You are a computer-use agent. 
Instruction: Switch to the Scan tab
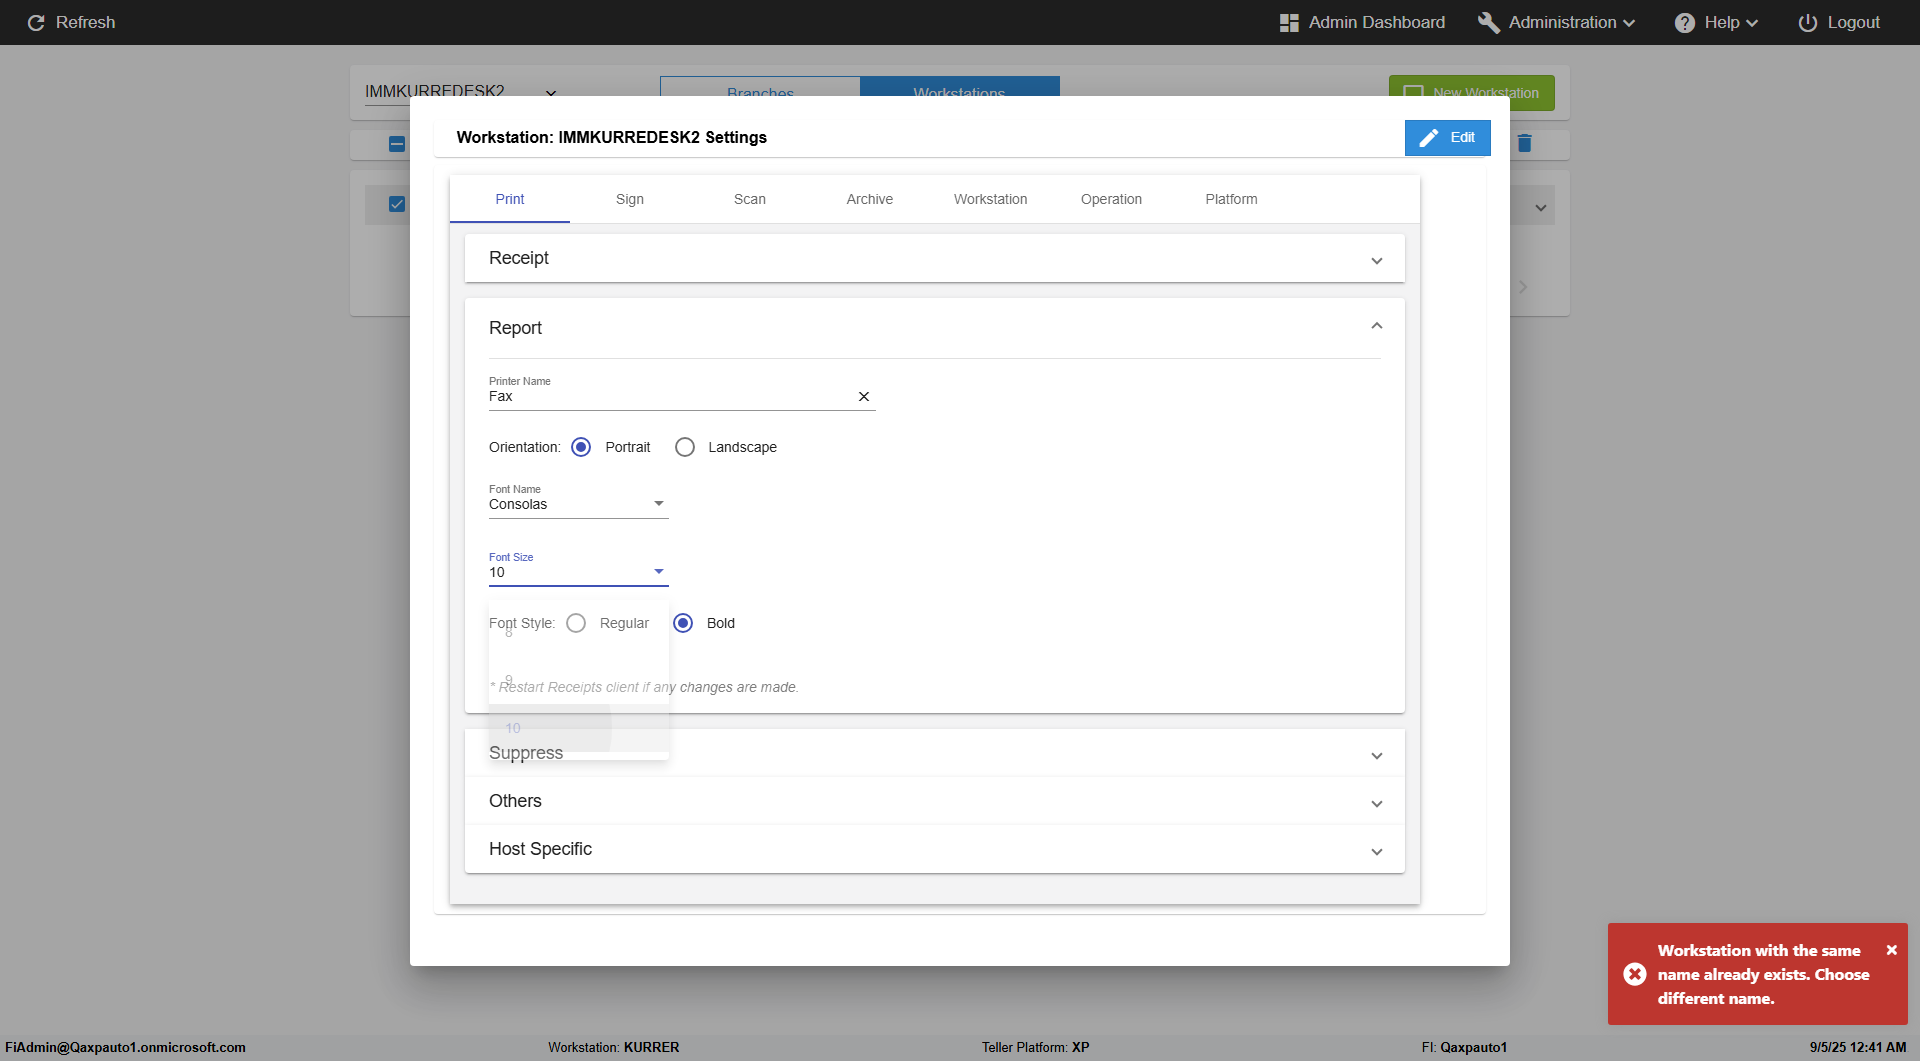(x=750, y=199)
